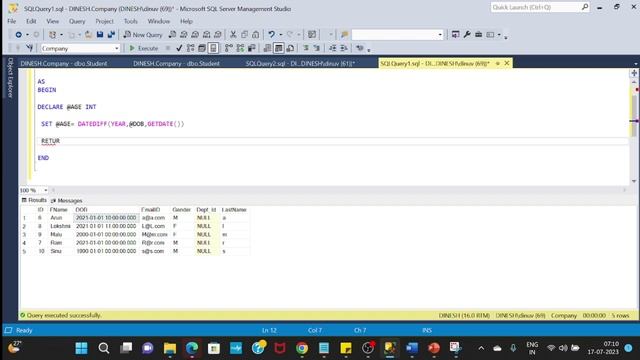This screenshot has width=640, height=360.
Task: Click the Properties wrench icon
Action: (467, 35)
